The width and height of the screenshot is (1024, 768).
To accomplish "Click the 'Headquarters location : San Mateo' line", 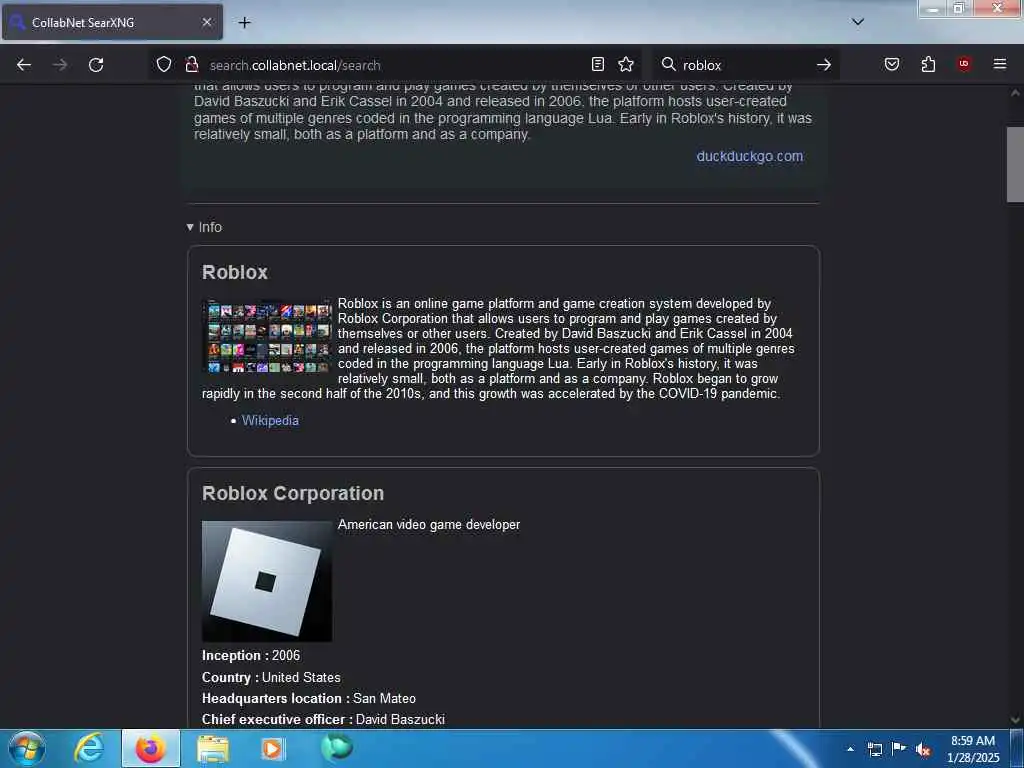I will pyautogui.click(x=309, y=698).
